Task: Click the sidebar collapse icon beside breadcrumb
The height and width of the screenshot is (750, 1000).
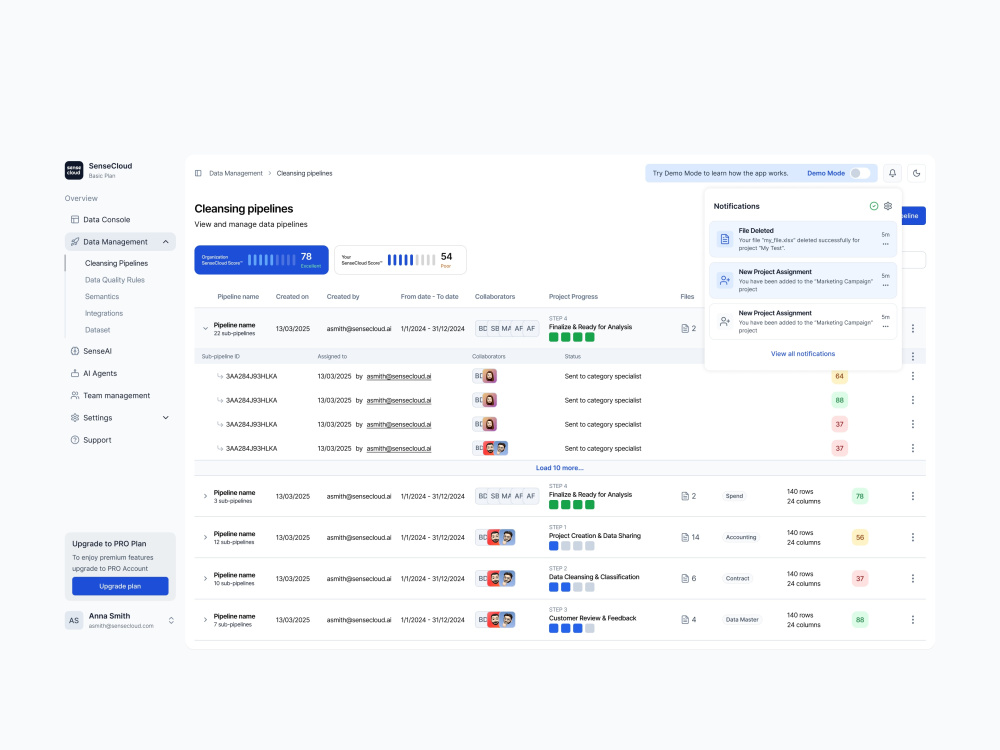Action: tap(198, 173)
